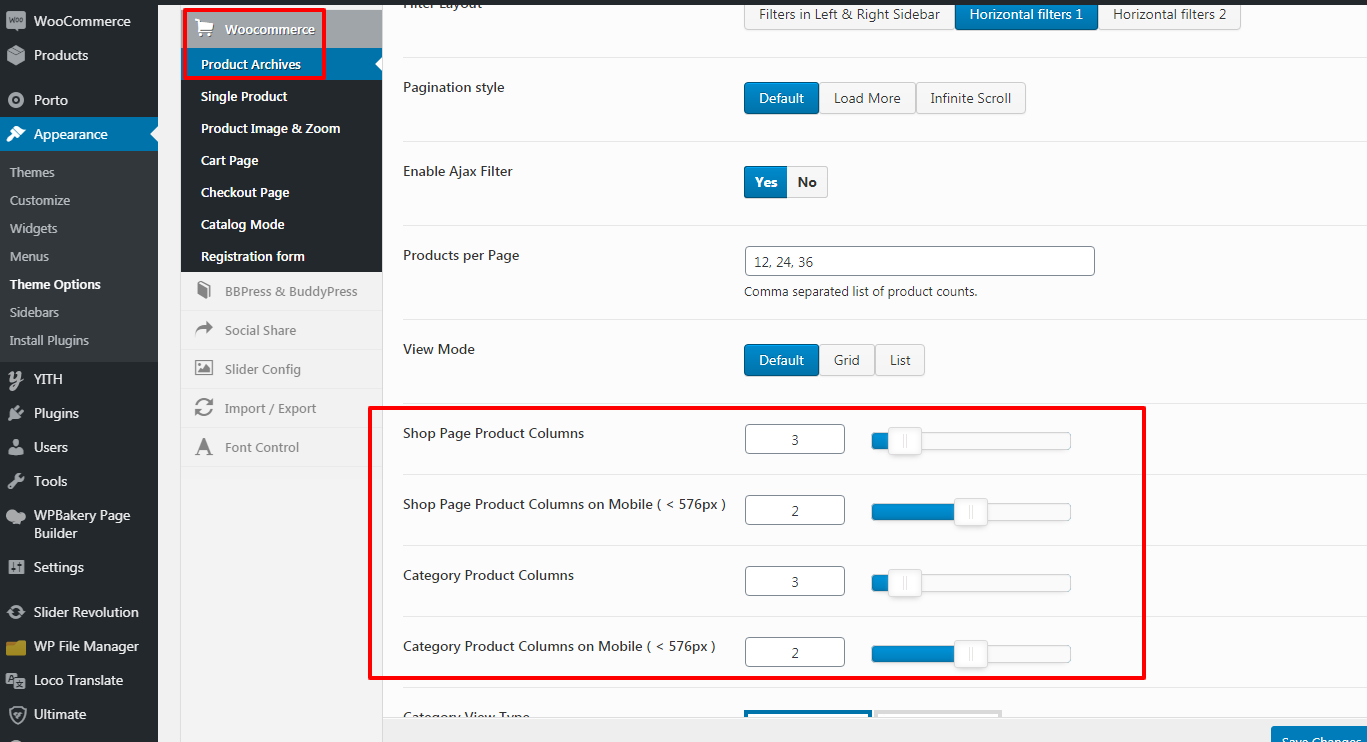Image resolution: width=1367 pixels, height=742 pixels.
Task: Click the shopping cart icon beside Woocommerce
Action: (x=205, y=29)
